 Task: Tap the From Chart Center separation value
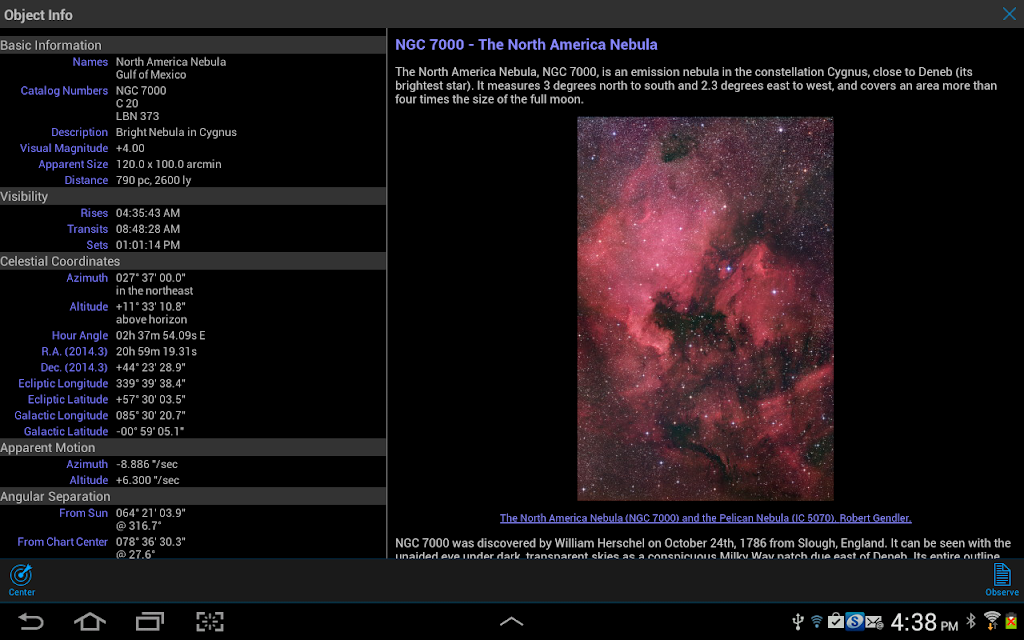click(151, 548)
